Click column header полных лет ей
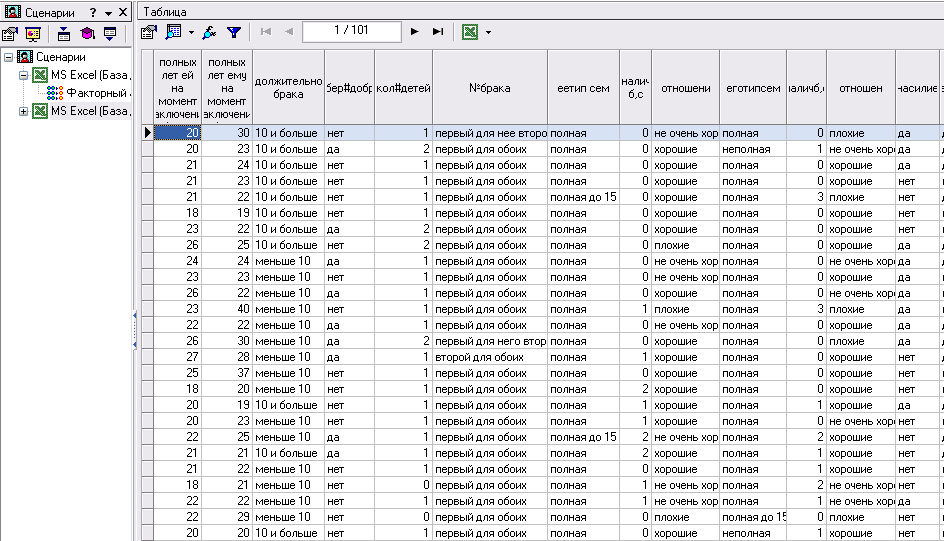Viewport: 944px width, 541px height. point(178,88)
